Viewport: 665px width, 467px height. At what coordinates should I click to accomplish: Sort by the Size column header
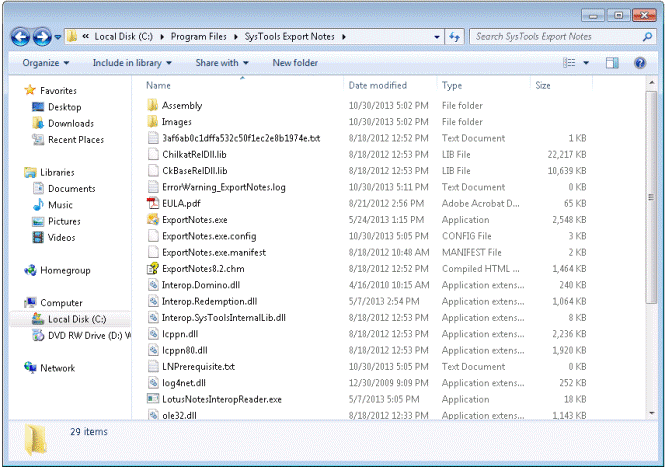tap(543, 85)
